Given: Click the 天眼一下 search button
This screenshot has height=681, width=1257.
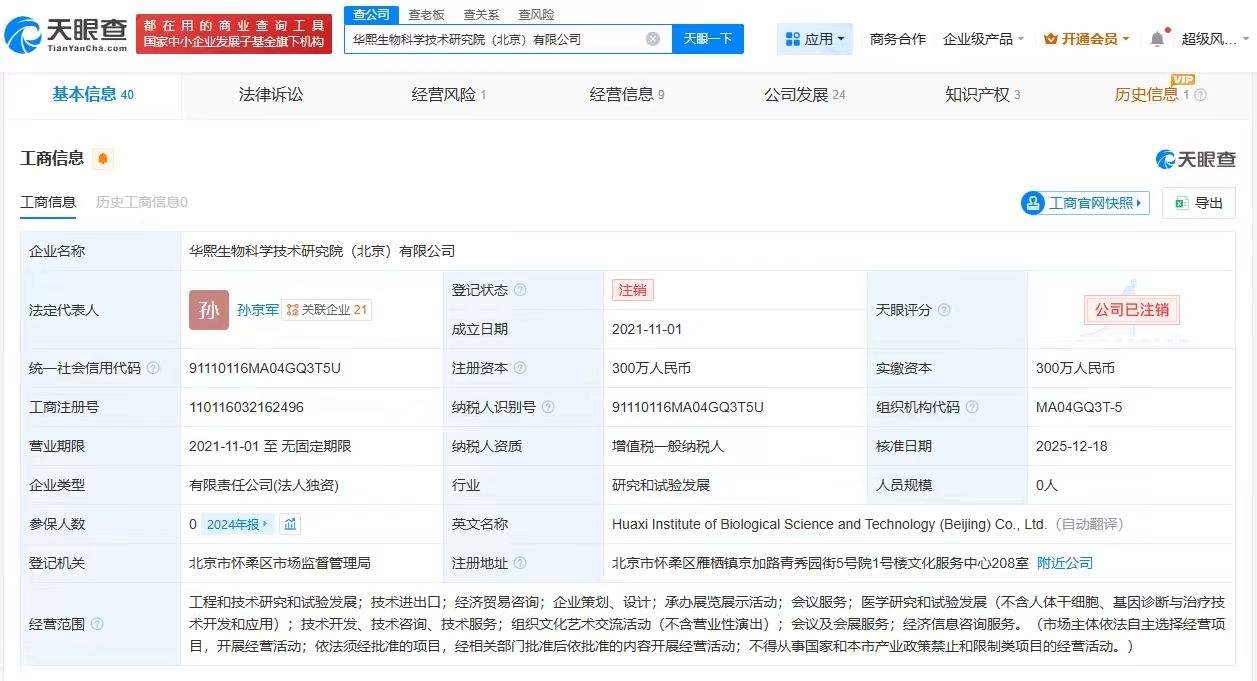Looking at the screenshot, I should (707, 39).
